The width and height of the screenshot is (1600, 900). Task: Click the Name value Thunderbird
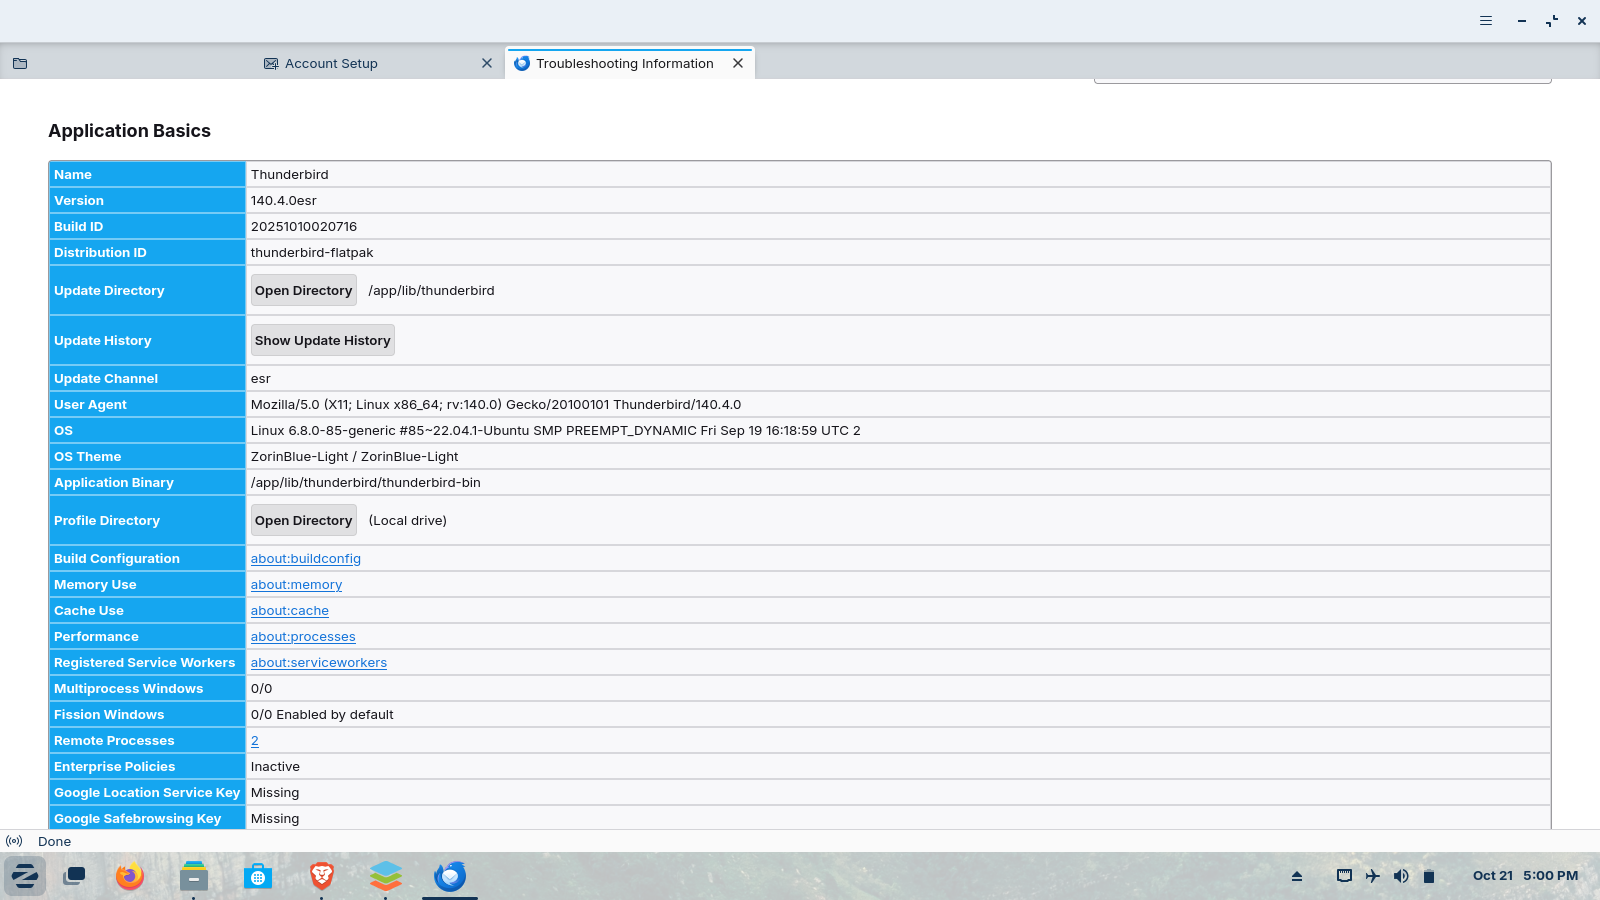pyautogui.click(x=290, y=175)
